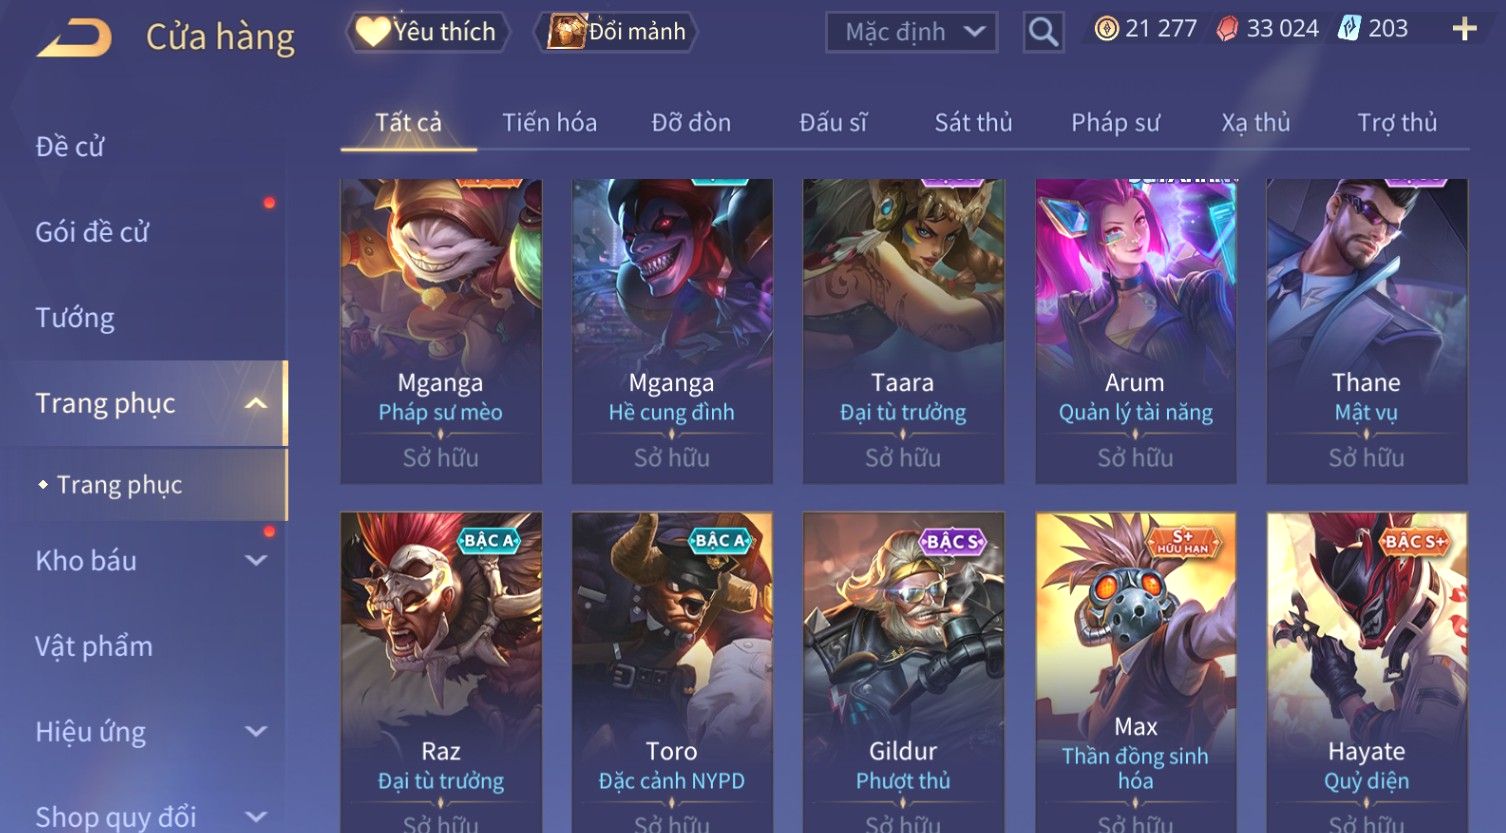
Task: Open the Mặc định sort dropdown
Action: pos(911,32)
